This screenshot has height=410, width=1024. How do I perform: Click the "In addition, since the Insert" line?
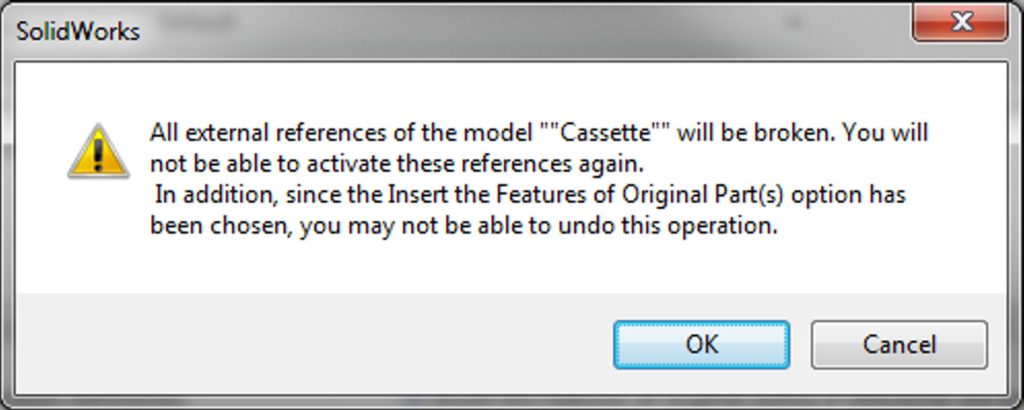coord(530,195)
